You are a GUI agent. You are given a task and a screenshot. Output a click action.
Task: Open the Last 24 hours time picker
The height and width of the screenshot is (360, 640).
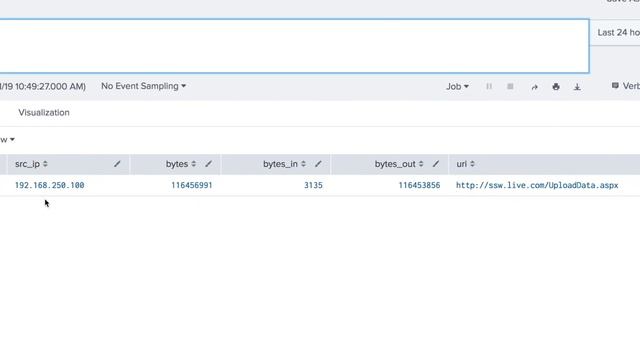615,33
